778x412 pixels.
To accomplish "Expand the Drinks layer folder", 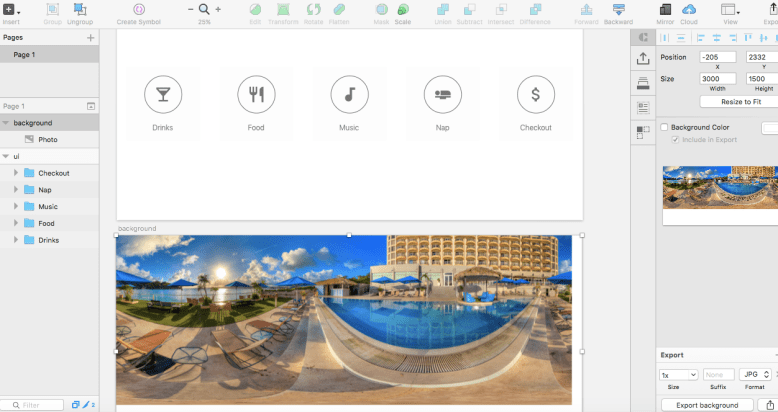I will (16, 240).
